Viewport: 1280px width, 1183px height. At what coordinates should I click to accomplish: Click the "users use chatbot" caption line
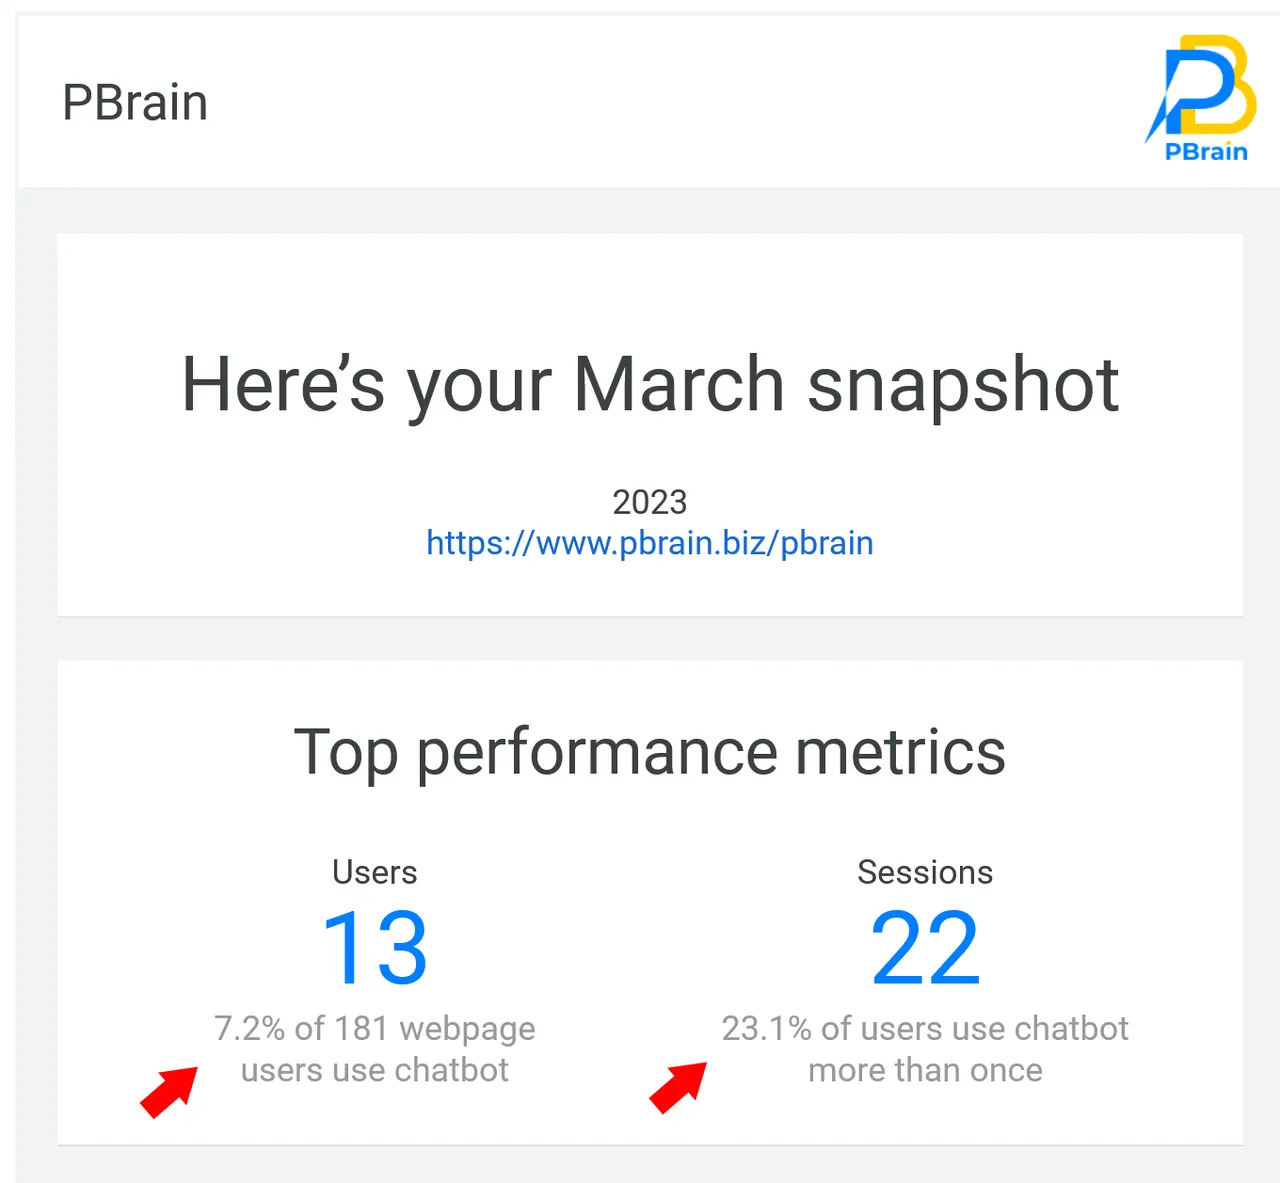(x=375, y=1070)
